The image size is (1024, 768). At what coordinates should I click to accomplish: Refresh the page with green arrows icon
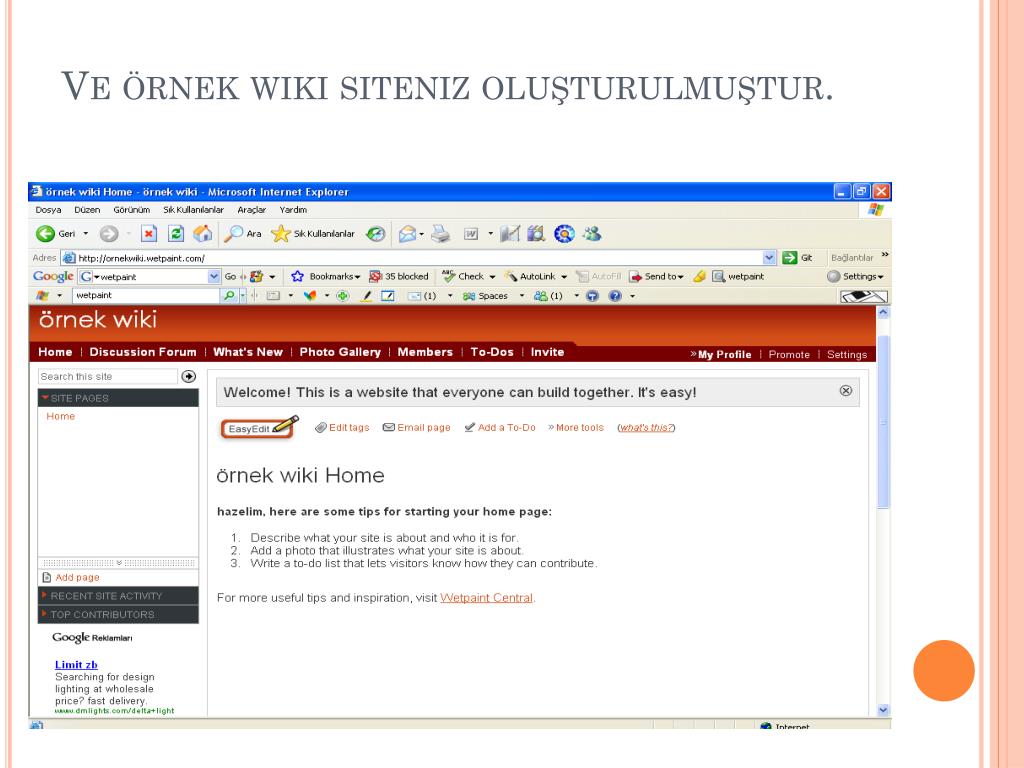click(x=176, y=234)
